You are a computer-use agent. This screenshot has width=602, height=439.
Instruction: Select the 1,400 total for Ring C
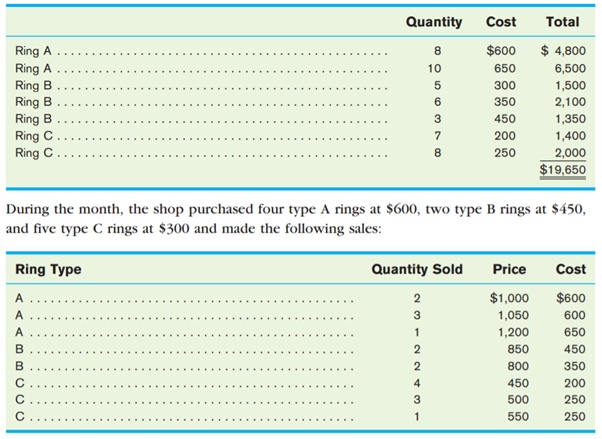[569, 136]
